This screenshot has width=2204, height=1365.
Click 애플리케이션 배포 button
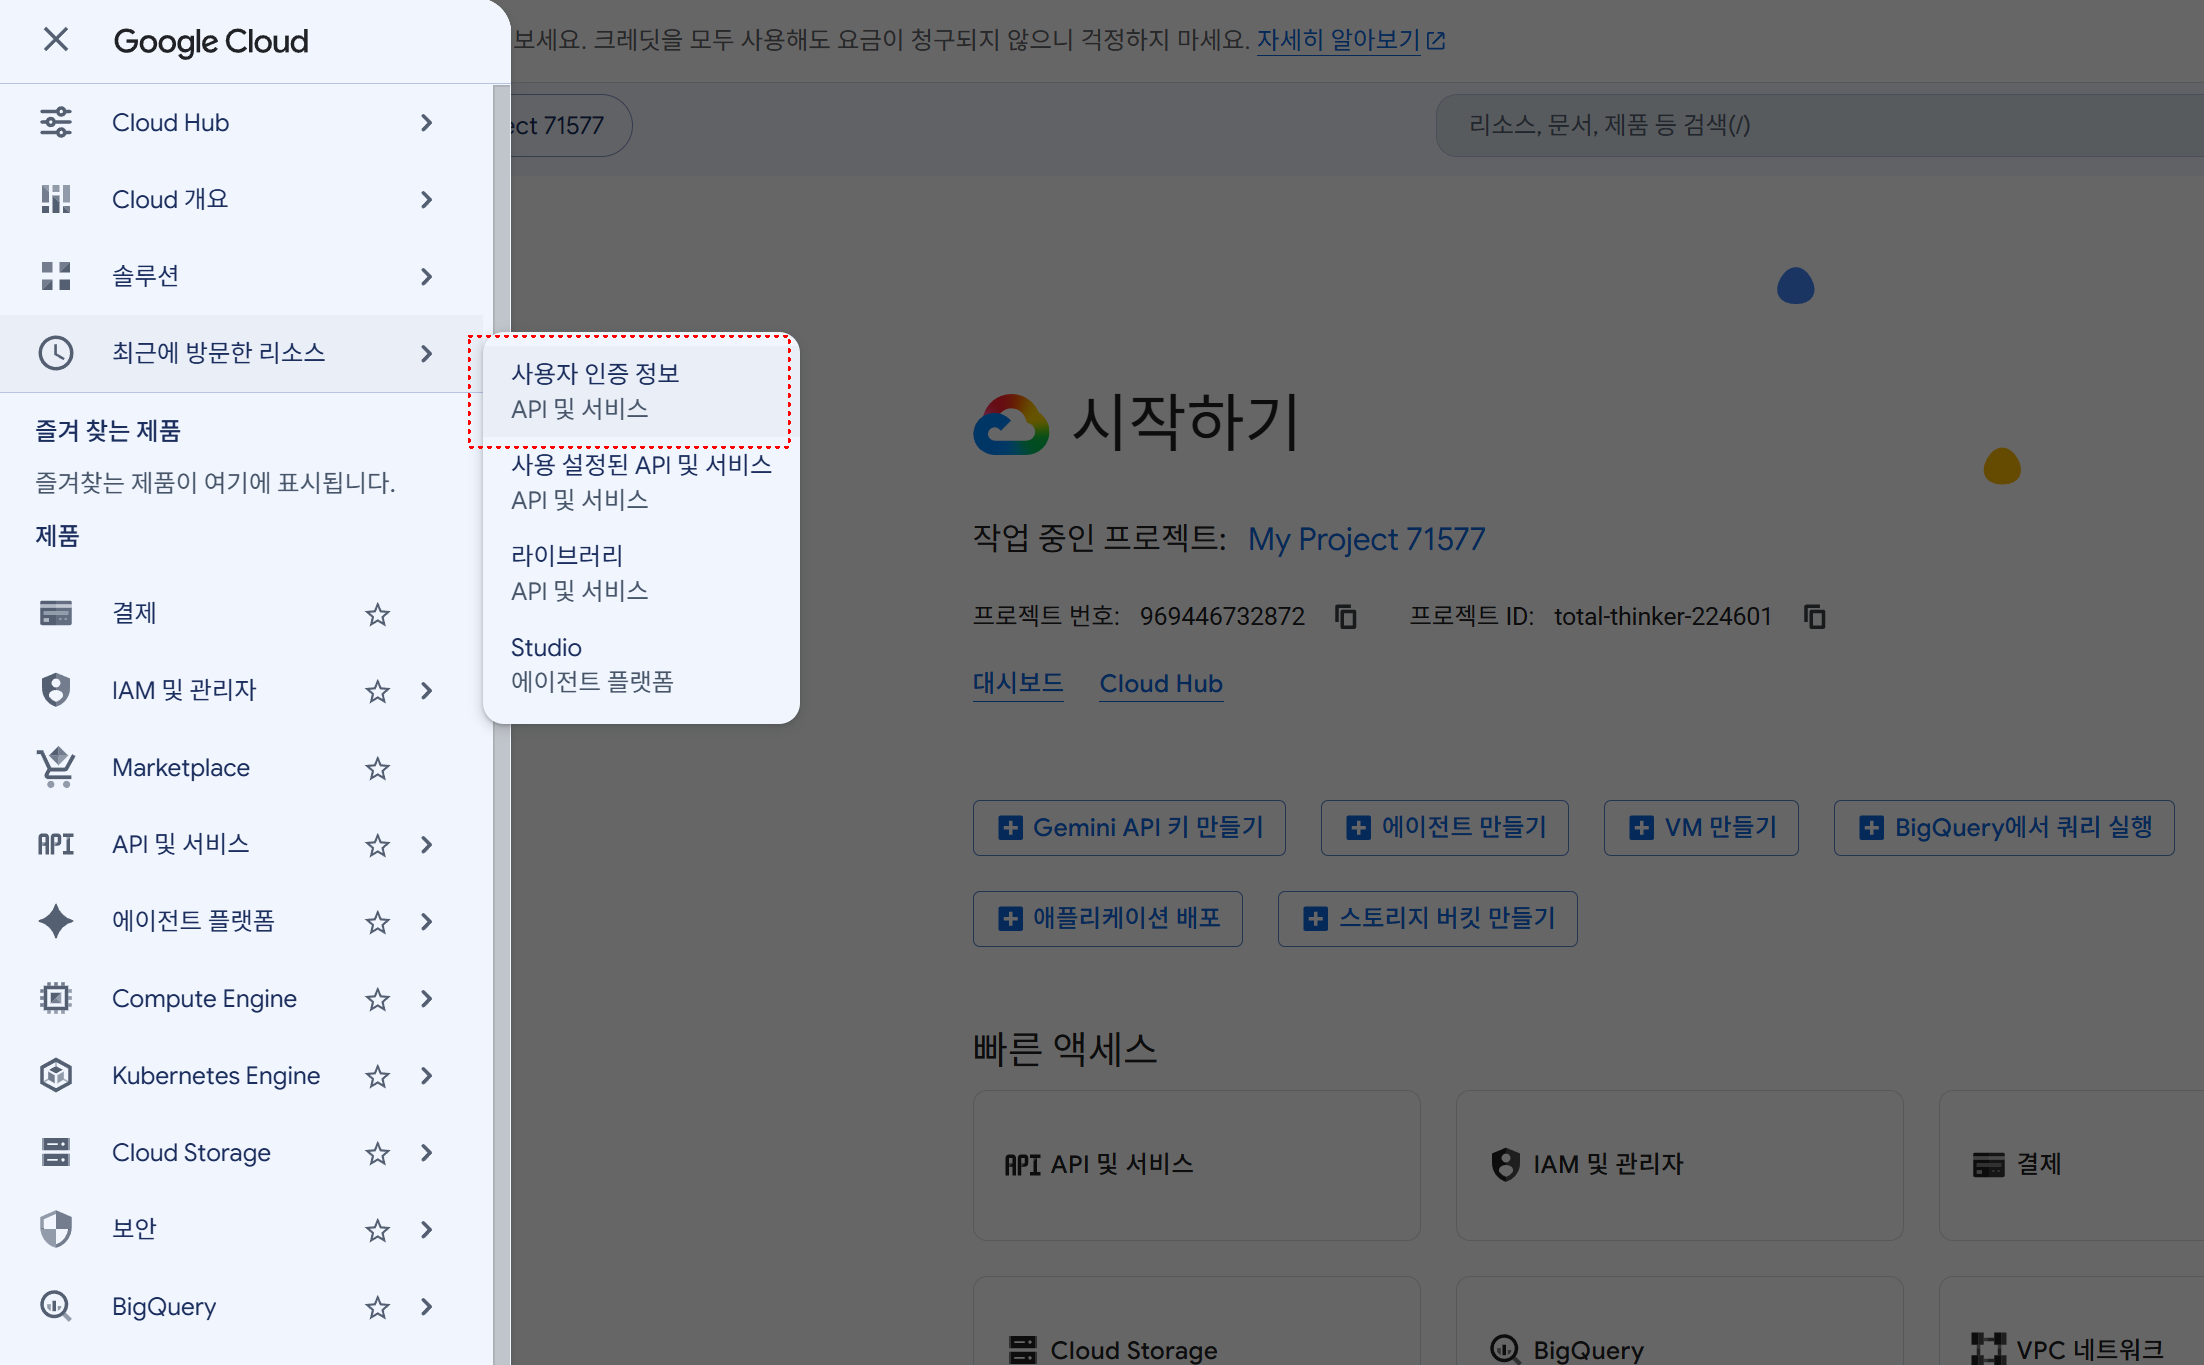tap(1108, 919)
